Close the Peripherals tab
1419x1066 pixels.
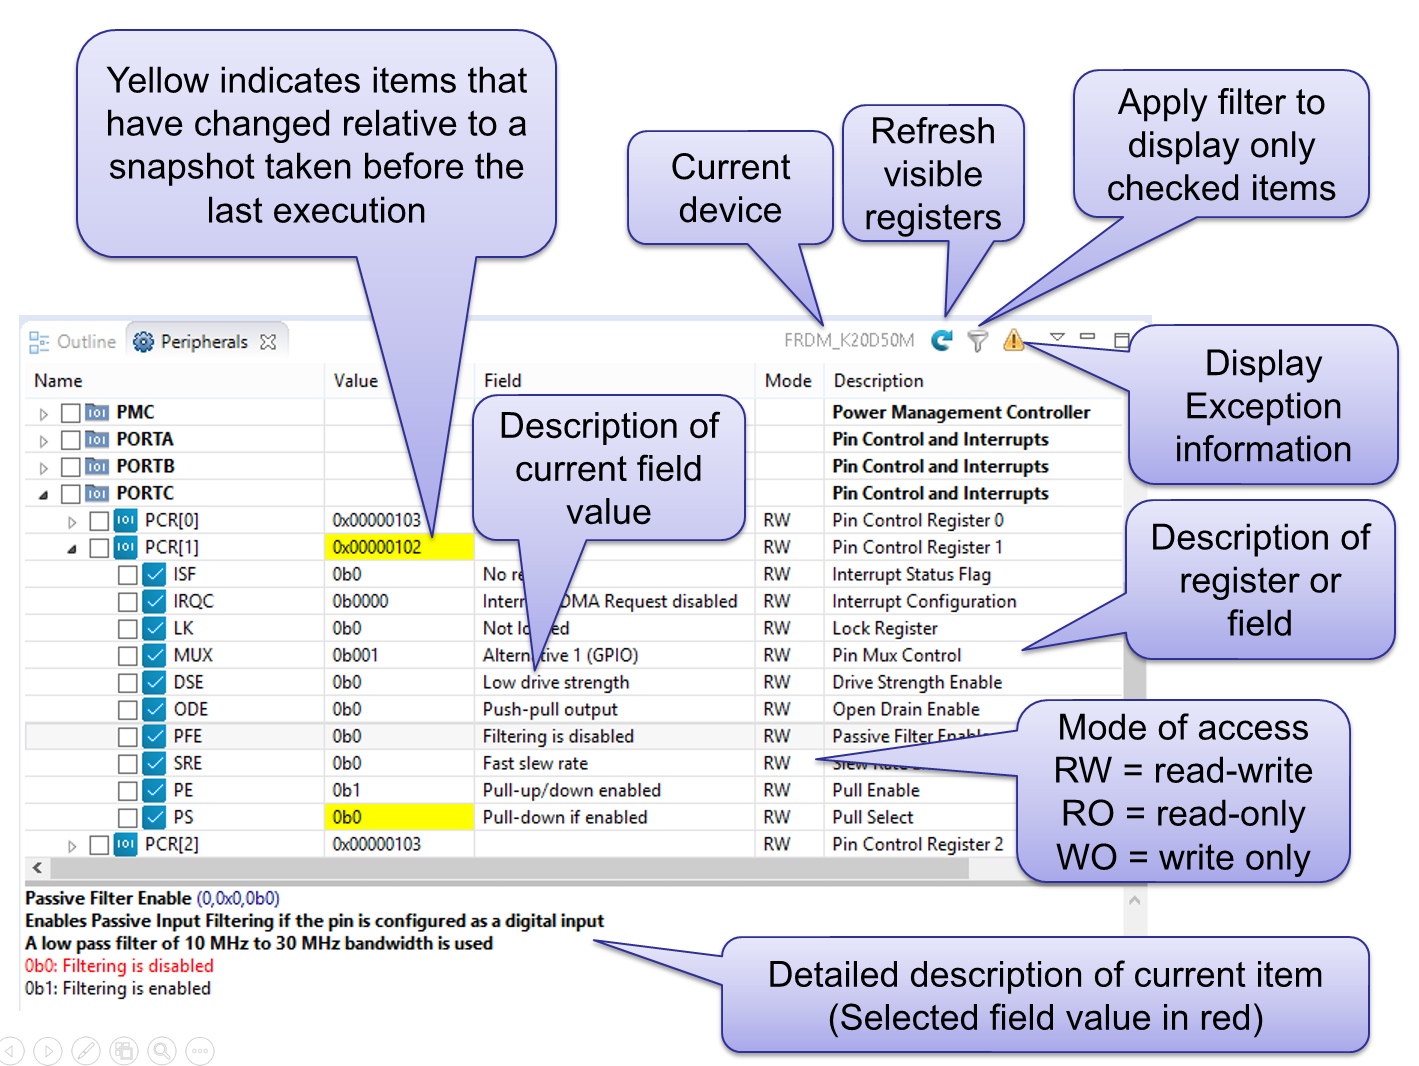click(268, 342)
